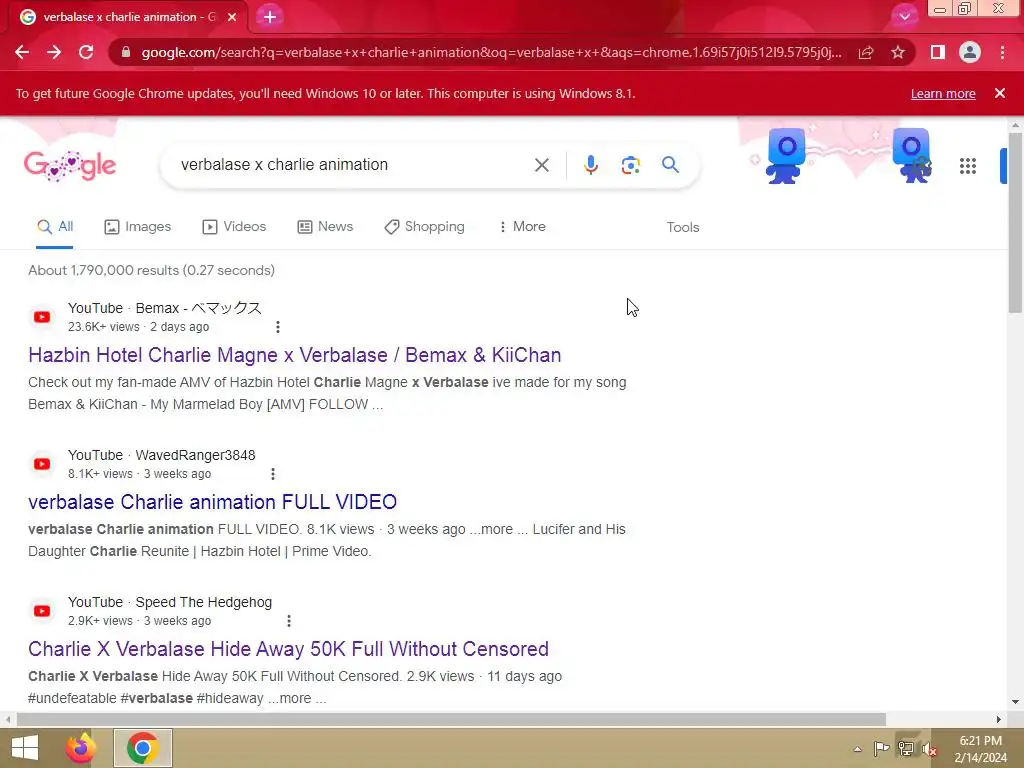The width and height of the screenshot is (1024, 768).
Task: Switch to the Shopping tab
Action: 424,227
